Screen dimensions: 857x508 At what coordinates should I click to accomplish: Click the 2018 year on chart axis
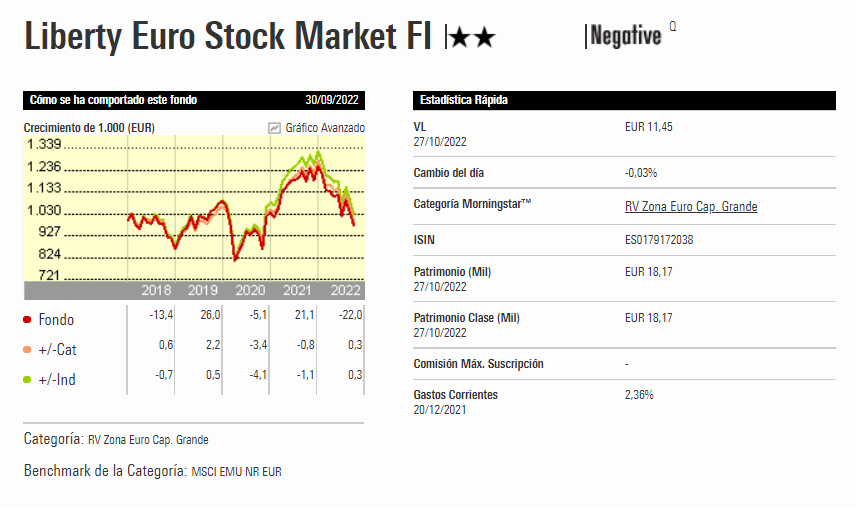(x=156, y=291)
